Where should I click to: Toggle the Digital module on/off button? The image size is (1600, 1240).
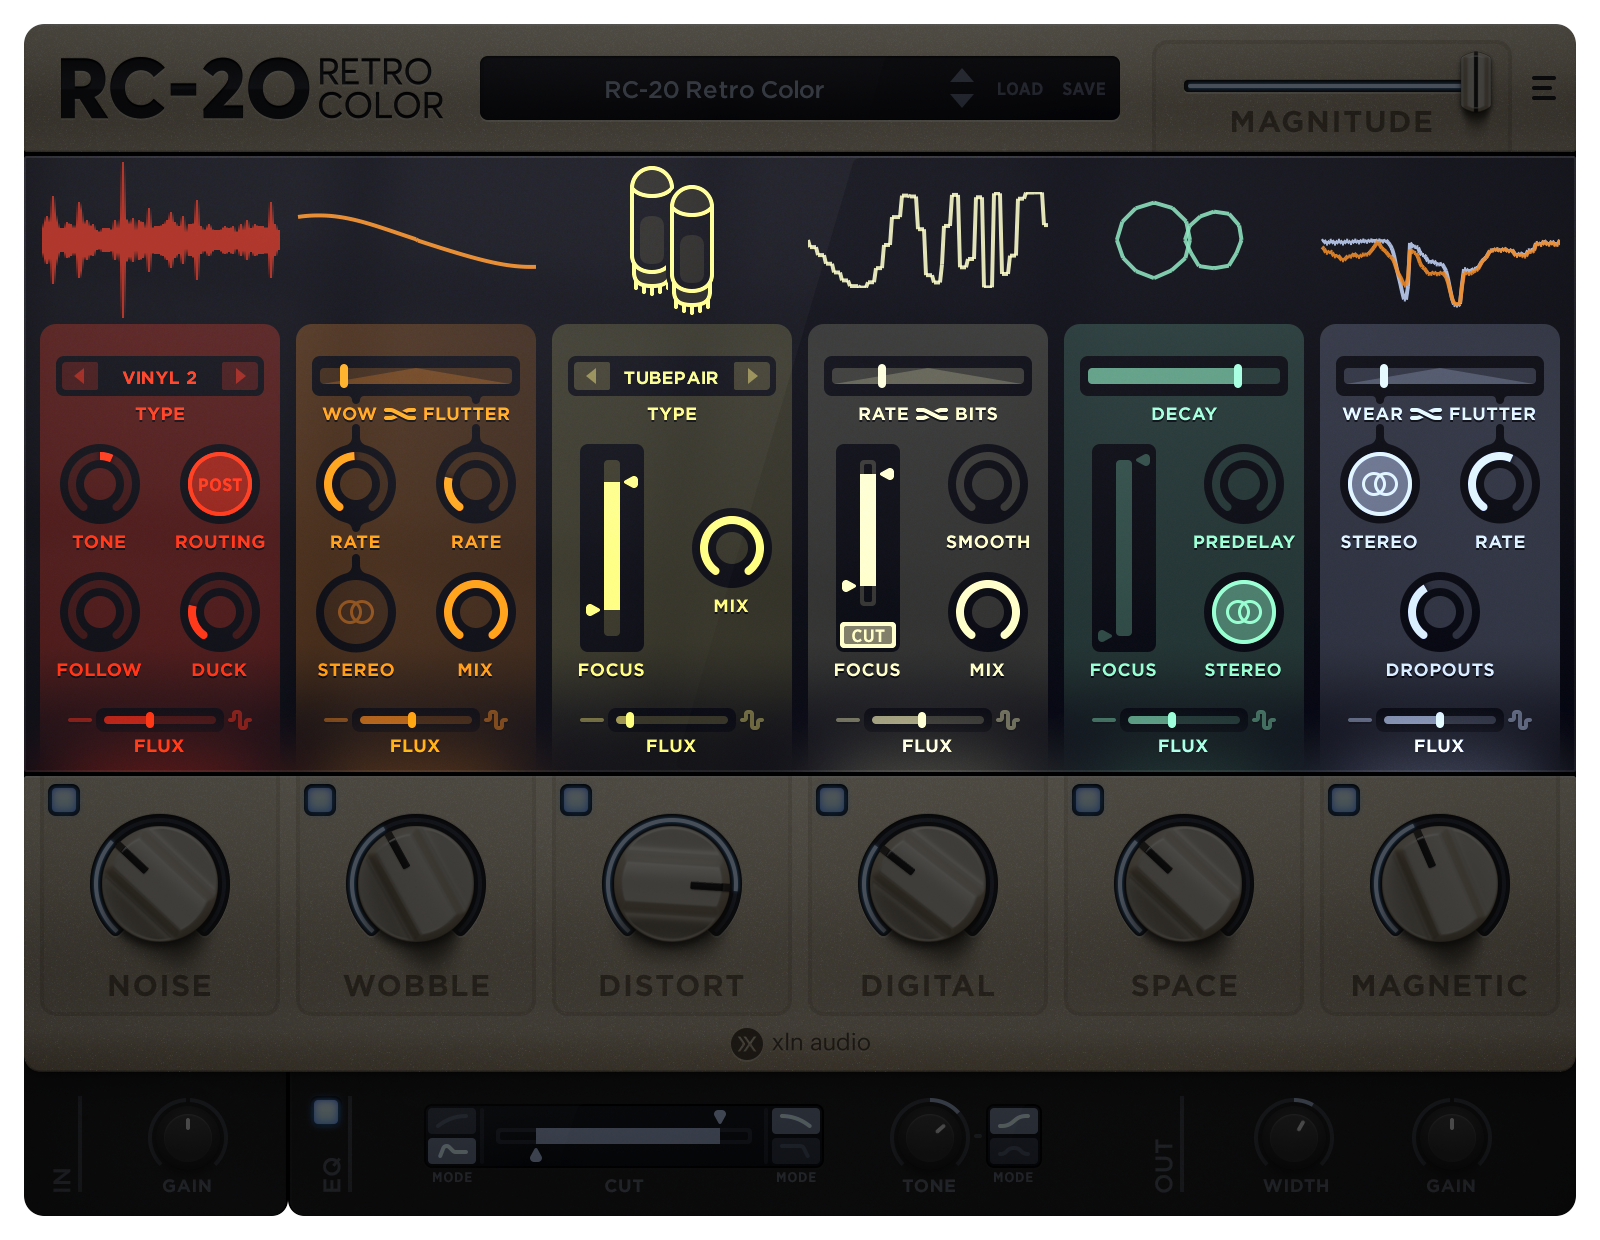(x=832, y=800)
